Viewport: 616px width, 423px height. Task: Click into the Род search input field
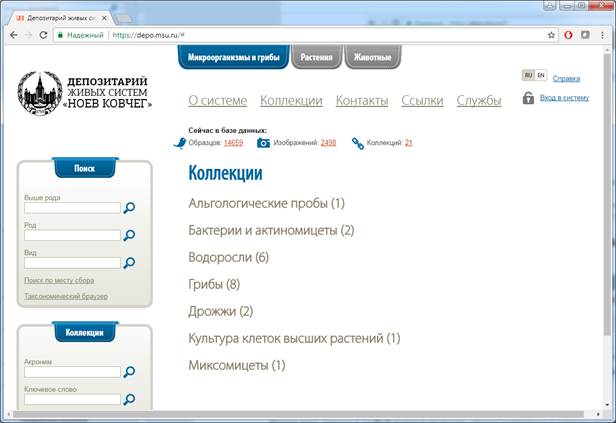[x=72, y=236]
